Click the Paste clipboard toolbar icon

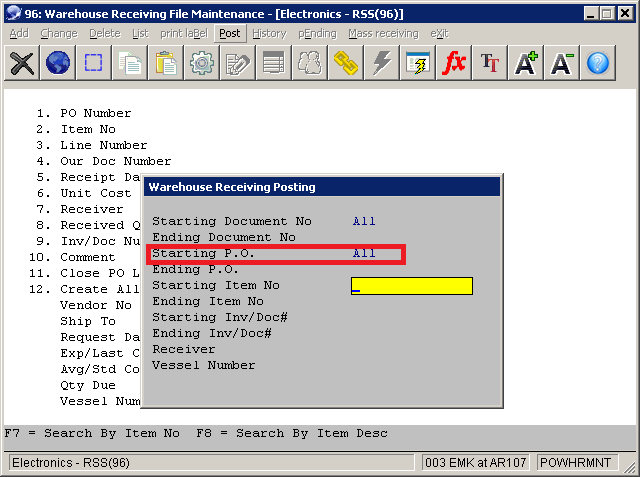pyautogui.click(x=165, y=63)
